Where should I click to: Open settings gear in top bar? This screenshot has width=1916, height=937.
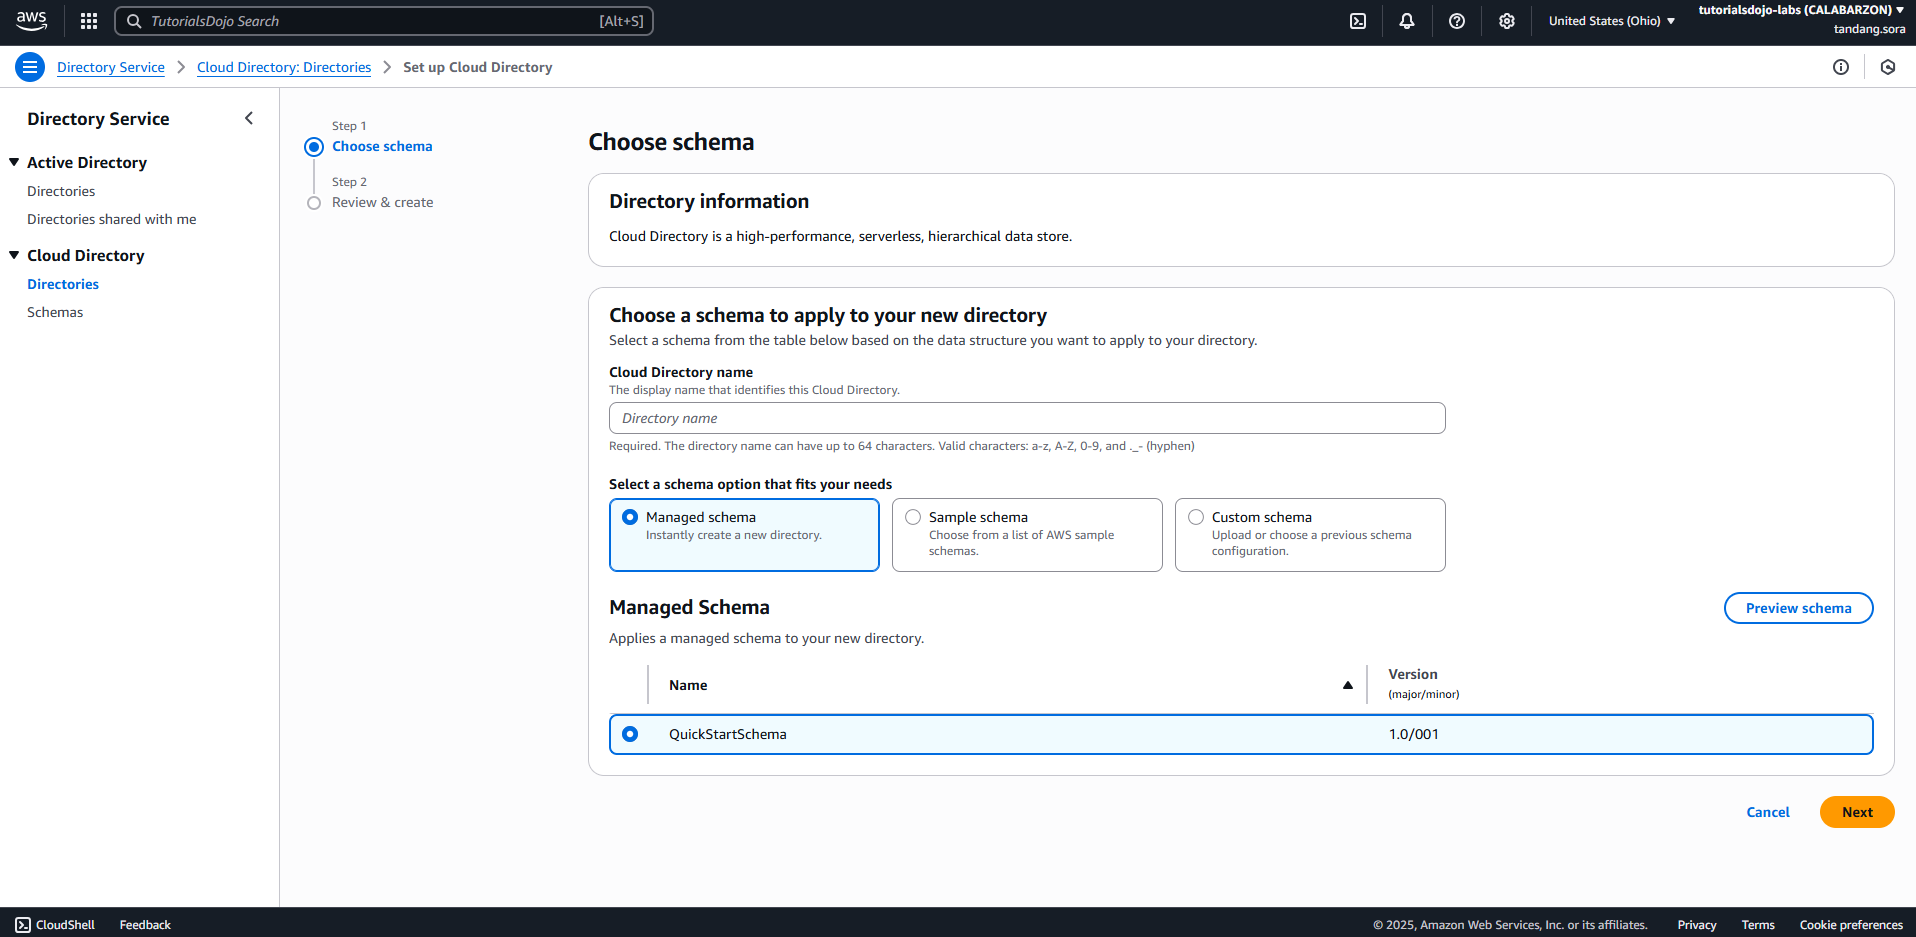pos(1507,21)
